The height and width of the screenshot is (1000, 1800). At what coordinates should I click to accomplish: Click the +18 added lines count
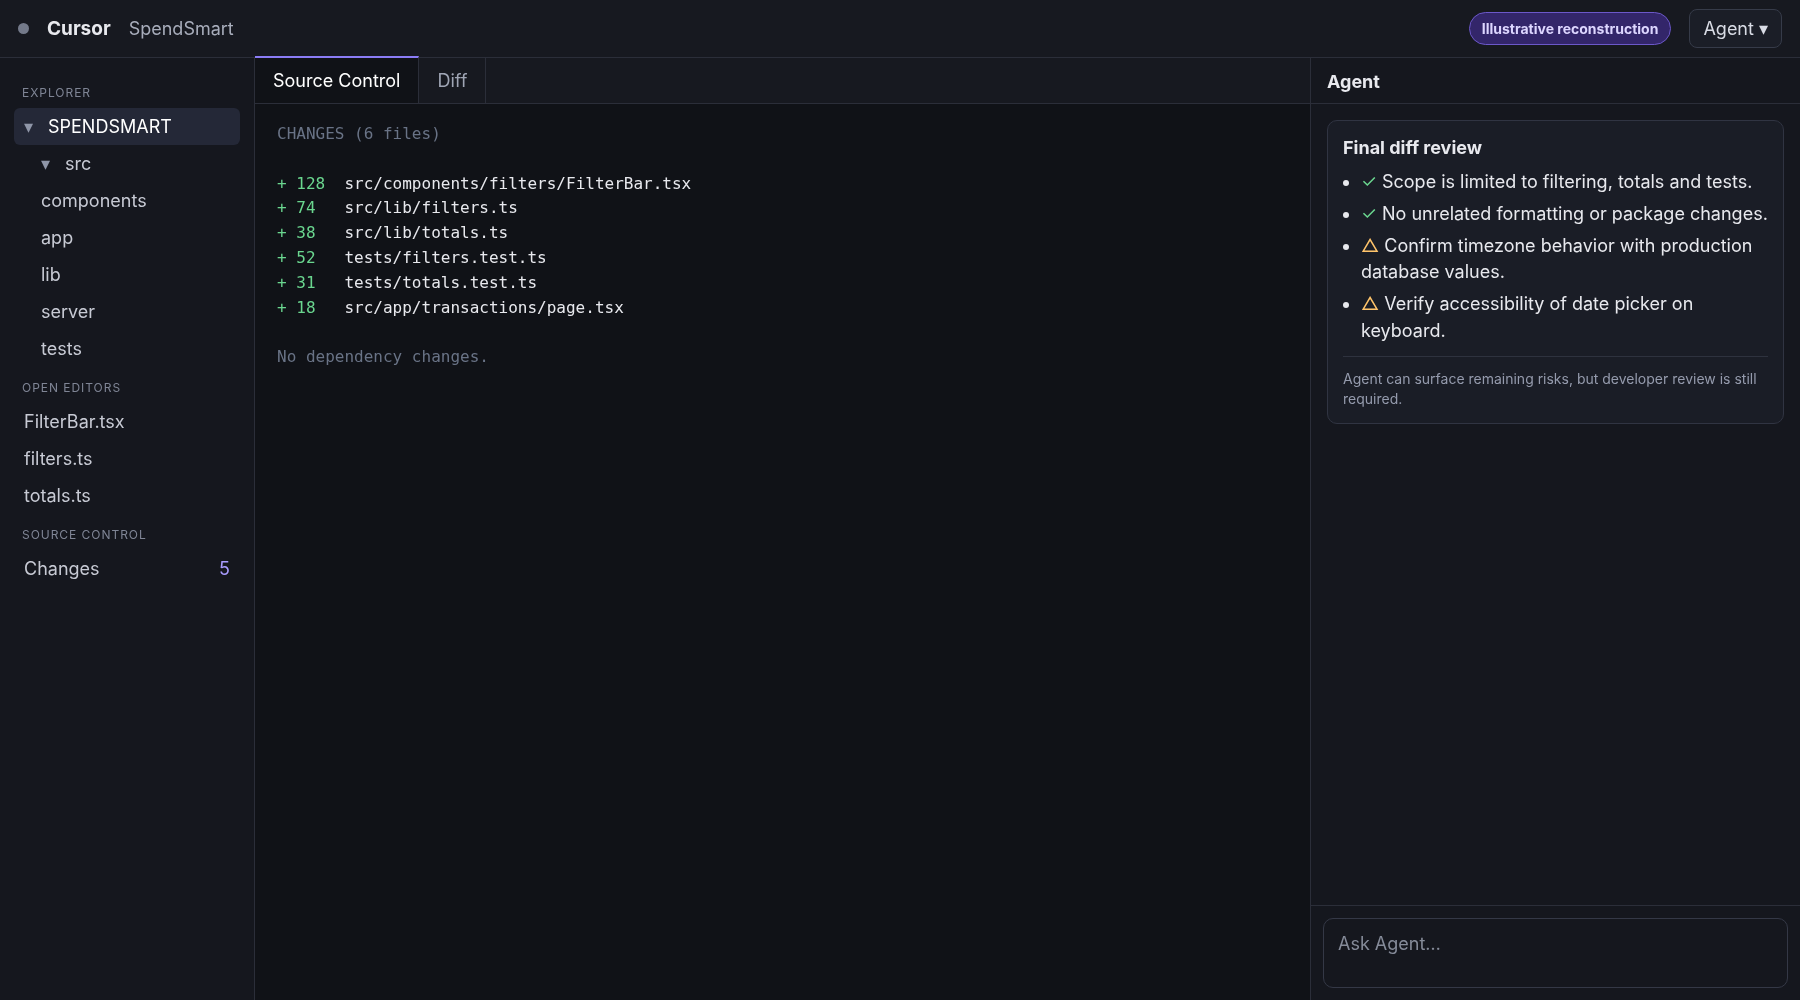coord(296,308)
